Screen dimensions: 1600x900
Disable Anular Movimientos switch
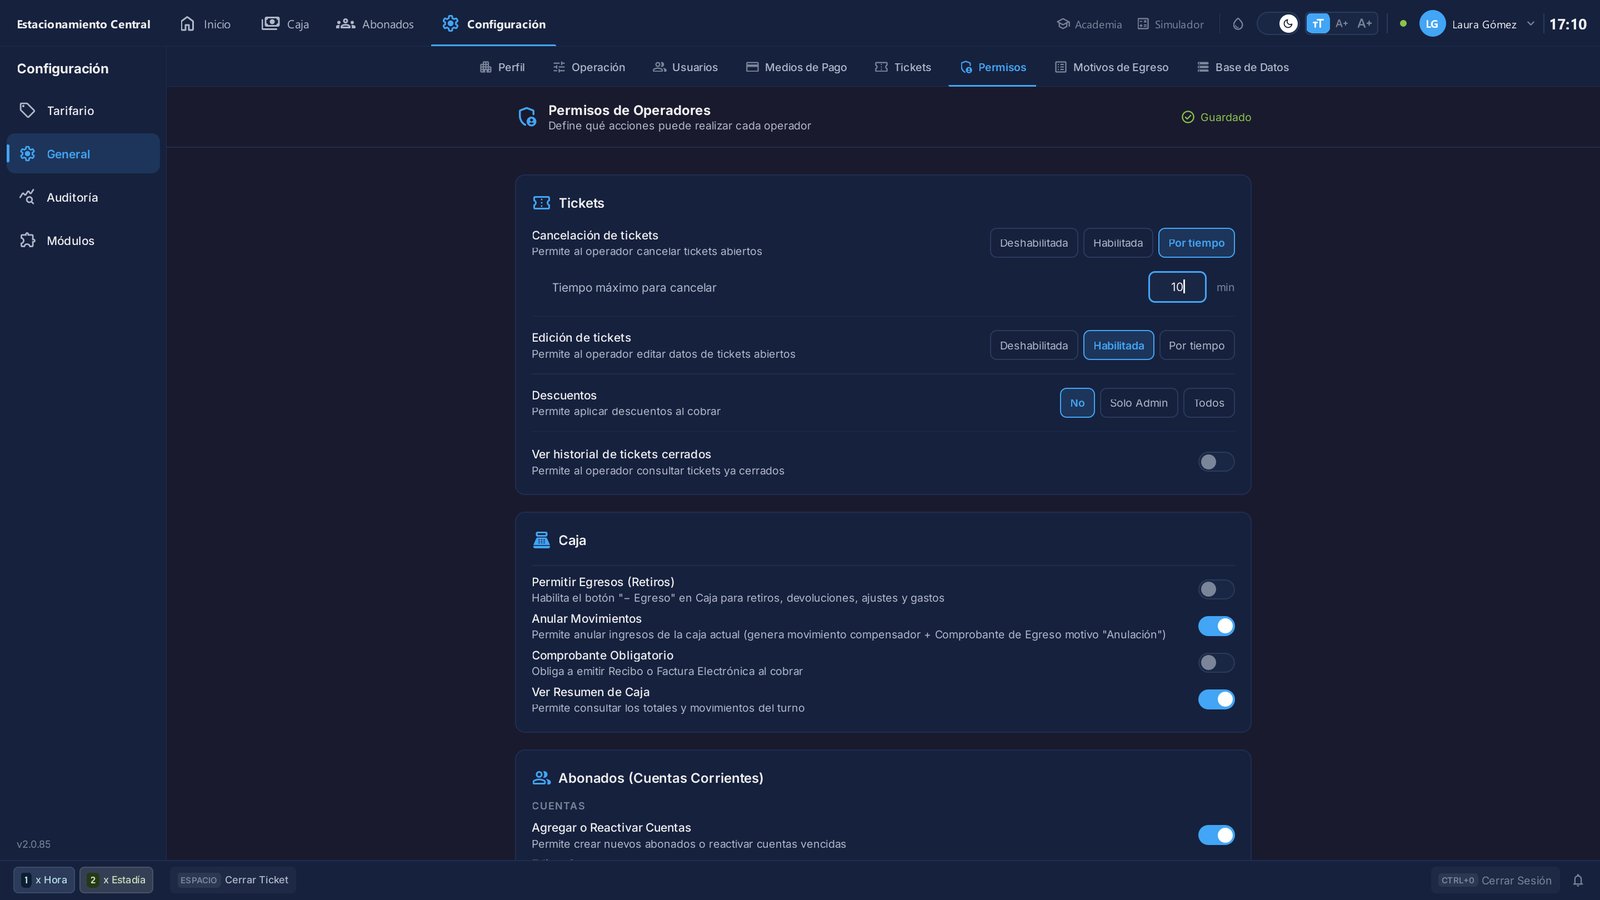click(x=1216, y=626)
